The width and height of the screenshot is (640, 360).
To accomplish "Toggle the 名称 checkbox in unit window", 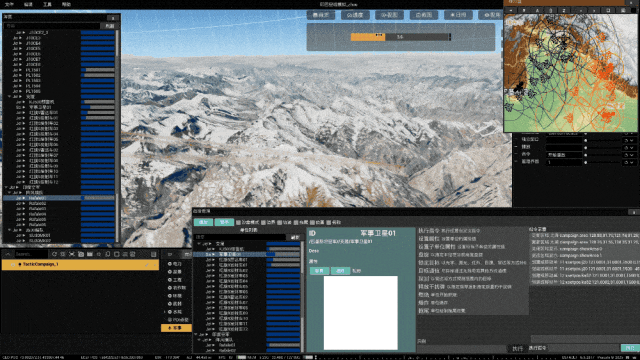I will [x=329, y=222].
